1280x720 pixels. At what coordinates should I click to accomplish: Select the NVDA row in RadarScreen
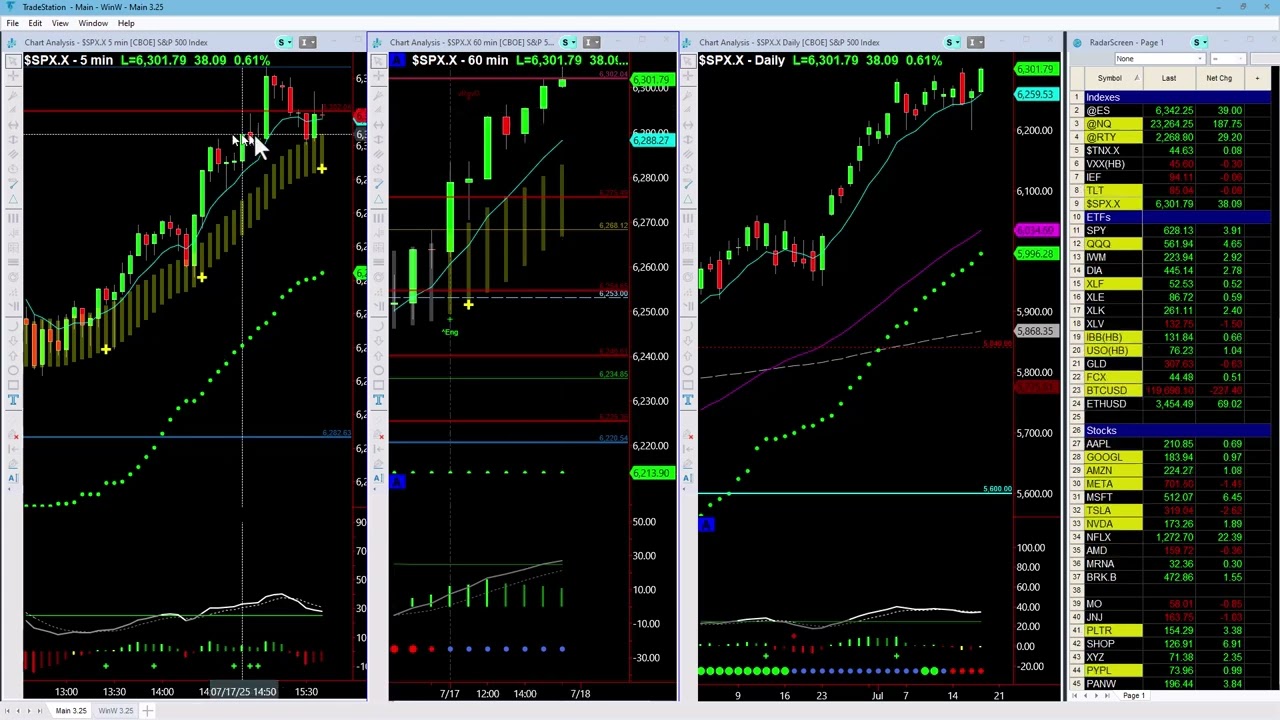point(1099,524)
